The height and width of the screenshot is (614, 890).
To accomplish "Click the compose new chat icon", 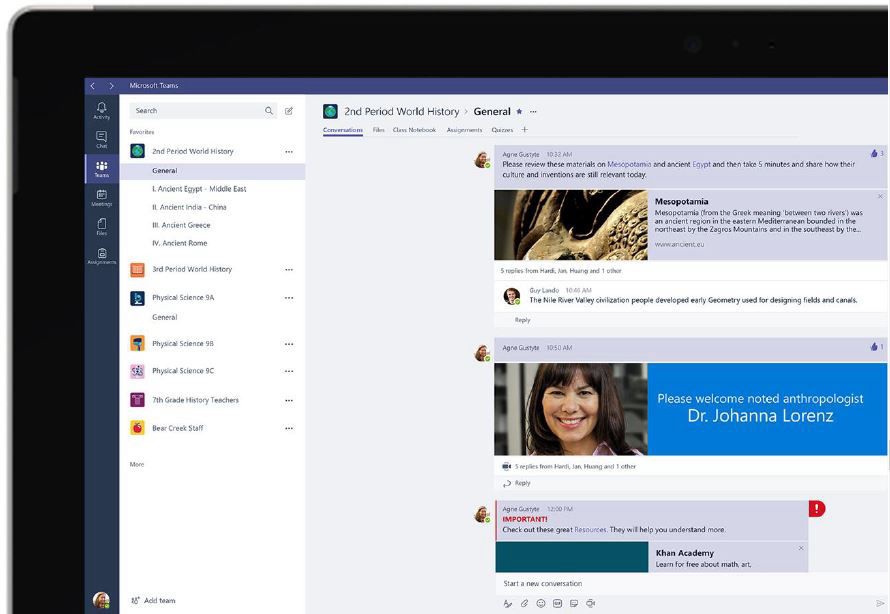I will click(x=289, y=111).
